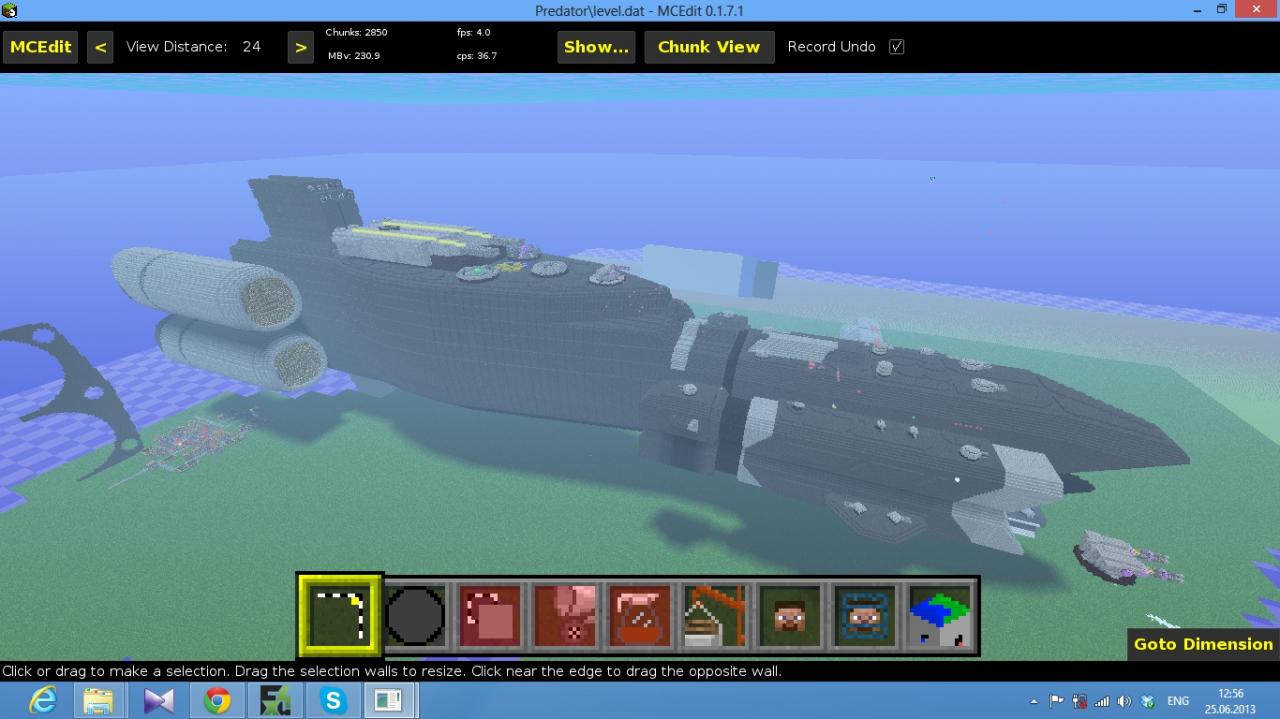Select the Fill and Replace tool
The height and width of the screenshot is (719, 1280).
tap(564, 614)
